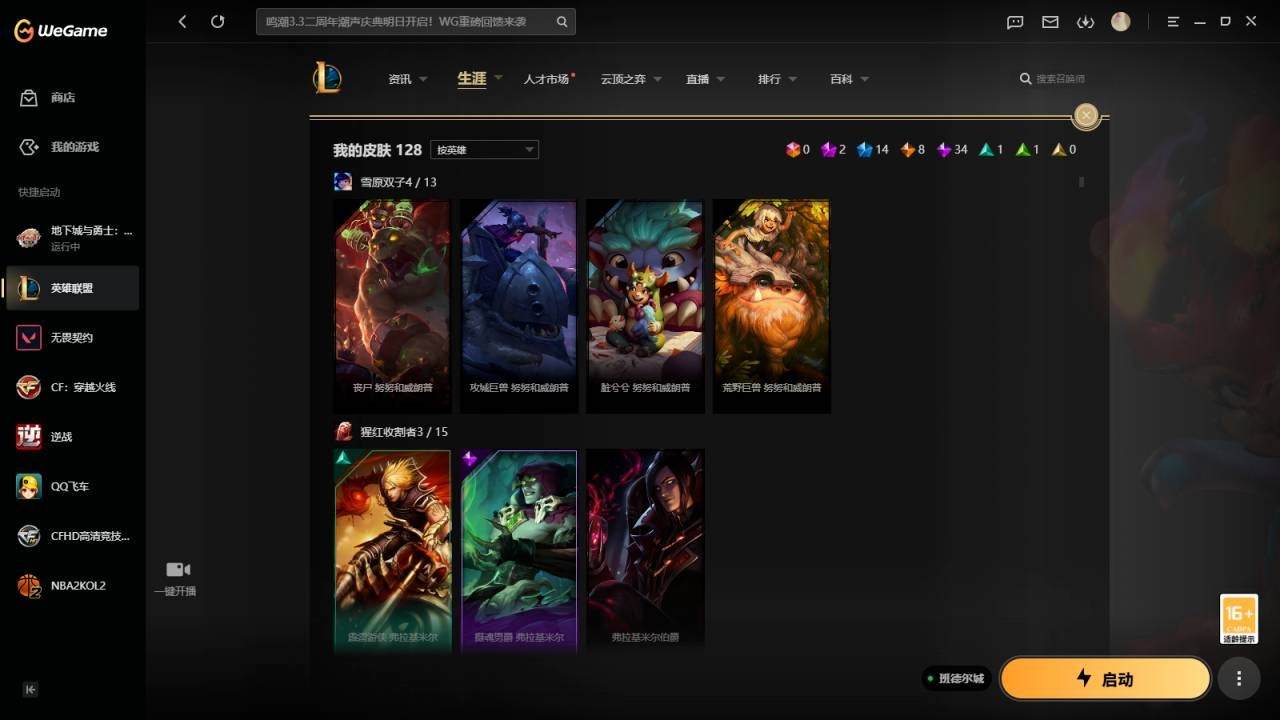Click the top search bar field

pos(415,21)
